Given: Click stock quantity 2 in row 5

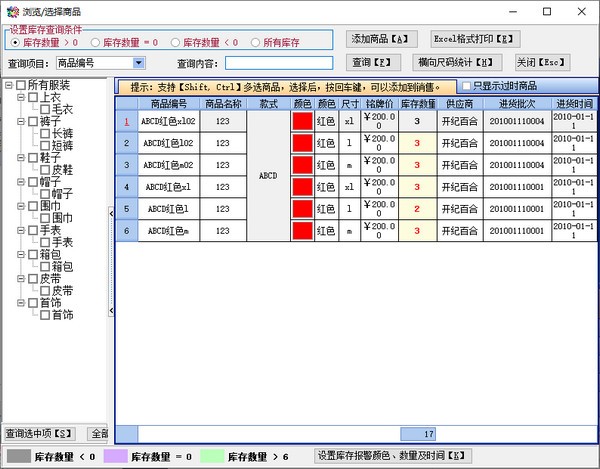Looking at the screenshot, I should (417, 209).
